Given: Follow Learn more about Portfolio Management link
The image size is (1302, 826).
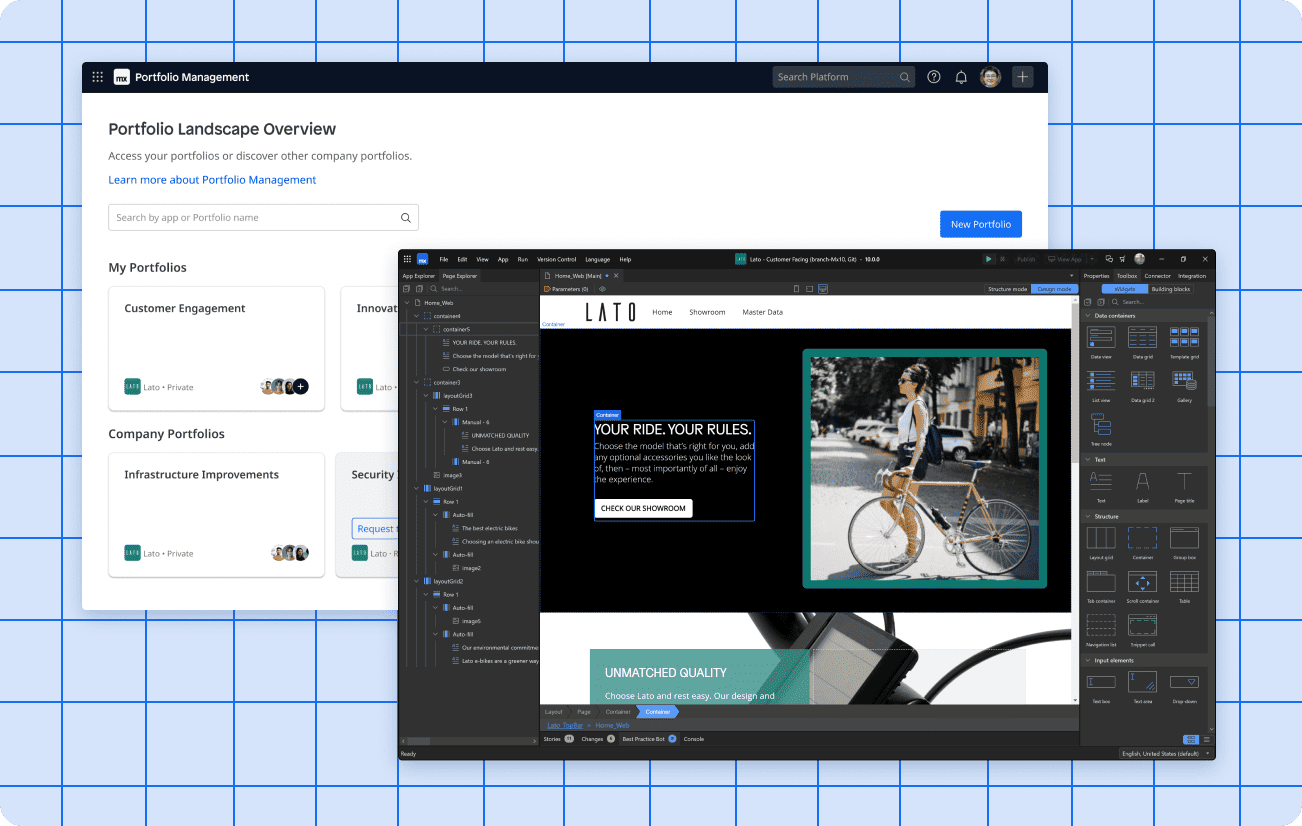Looking at the screenshot, I should pos(212,180).
